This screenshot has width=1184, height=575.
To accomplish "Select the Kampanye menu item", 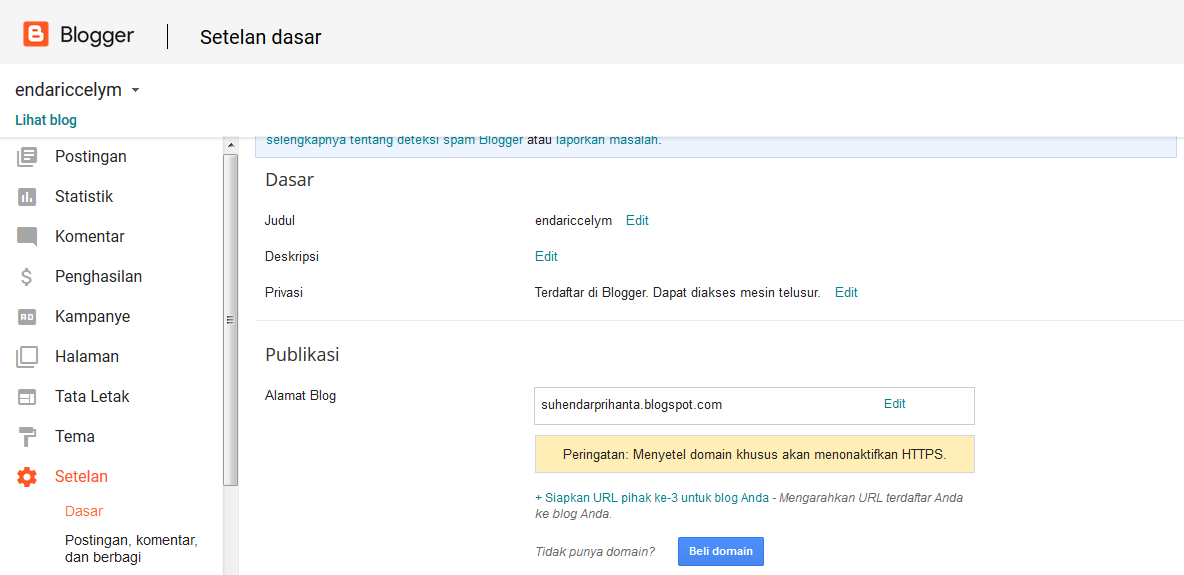I will [x=92, y=317].
